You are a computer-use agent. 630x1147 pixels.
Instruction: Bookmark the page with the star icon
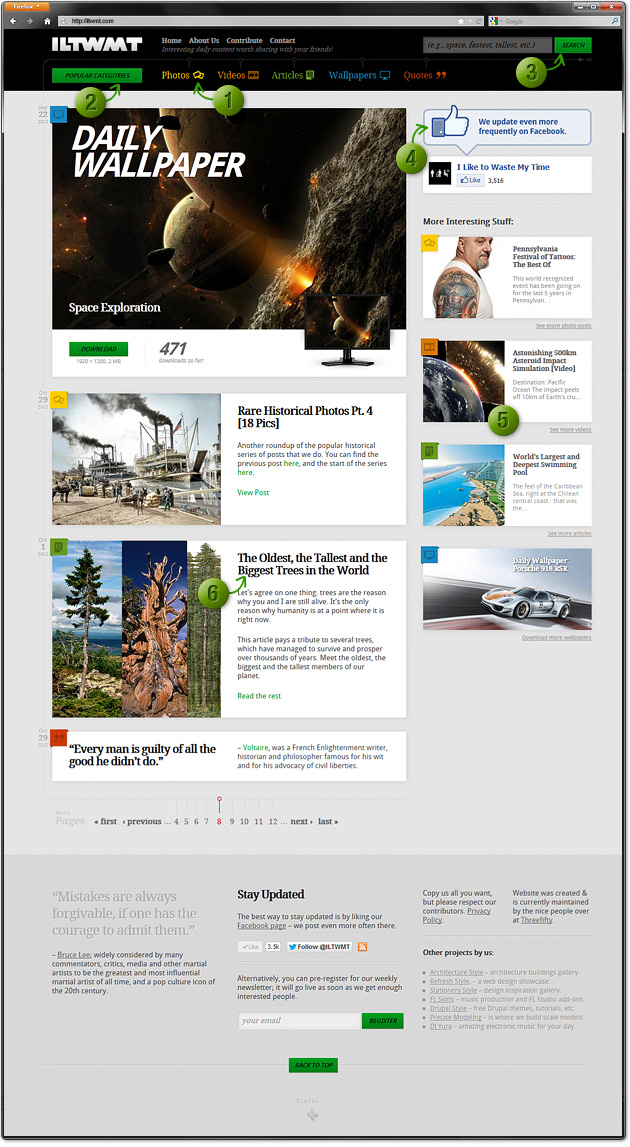coord(460,21)
